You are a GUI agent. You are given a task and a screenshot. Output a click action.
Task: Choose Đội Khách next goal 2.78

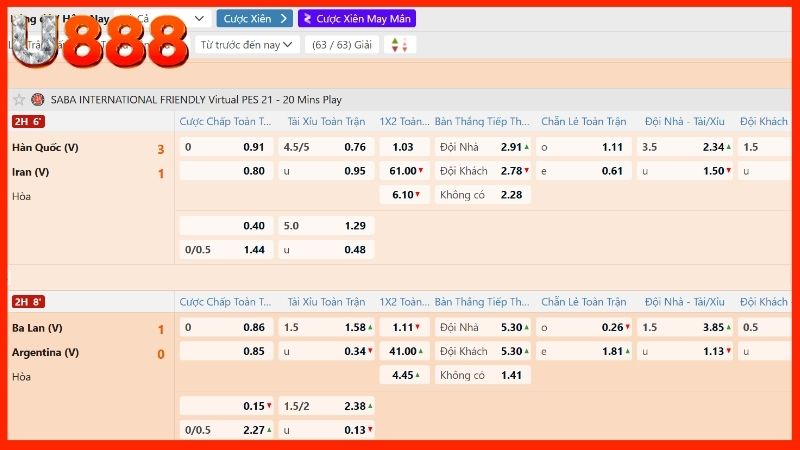483,171
